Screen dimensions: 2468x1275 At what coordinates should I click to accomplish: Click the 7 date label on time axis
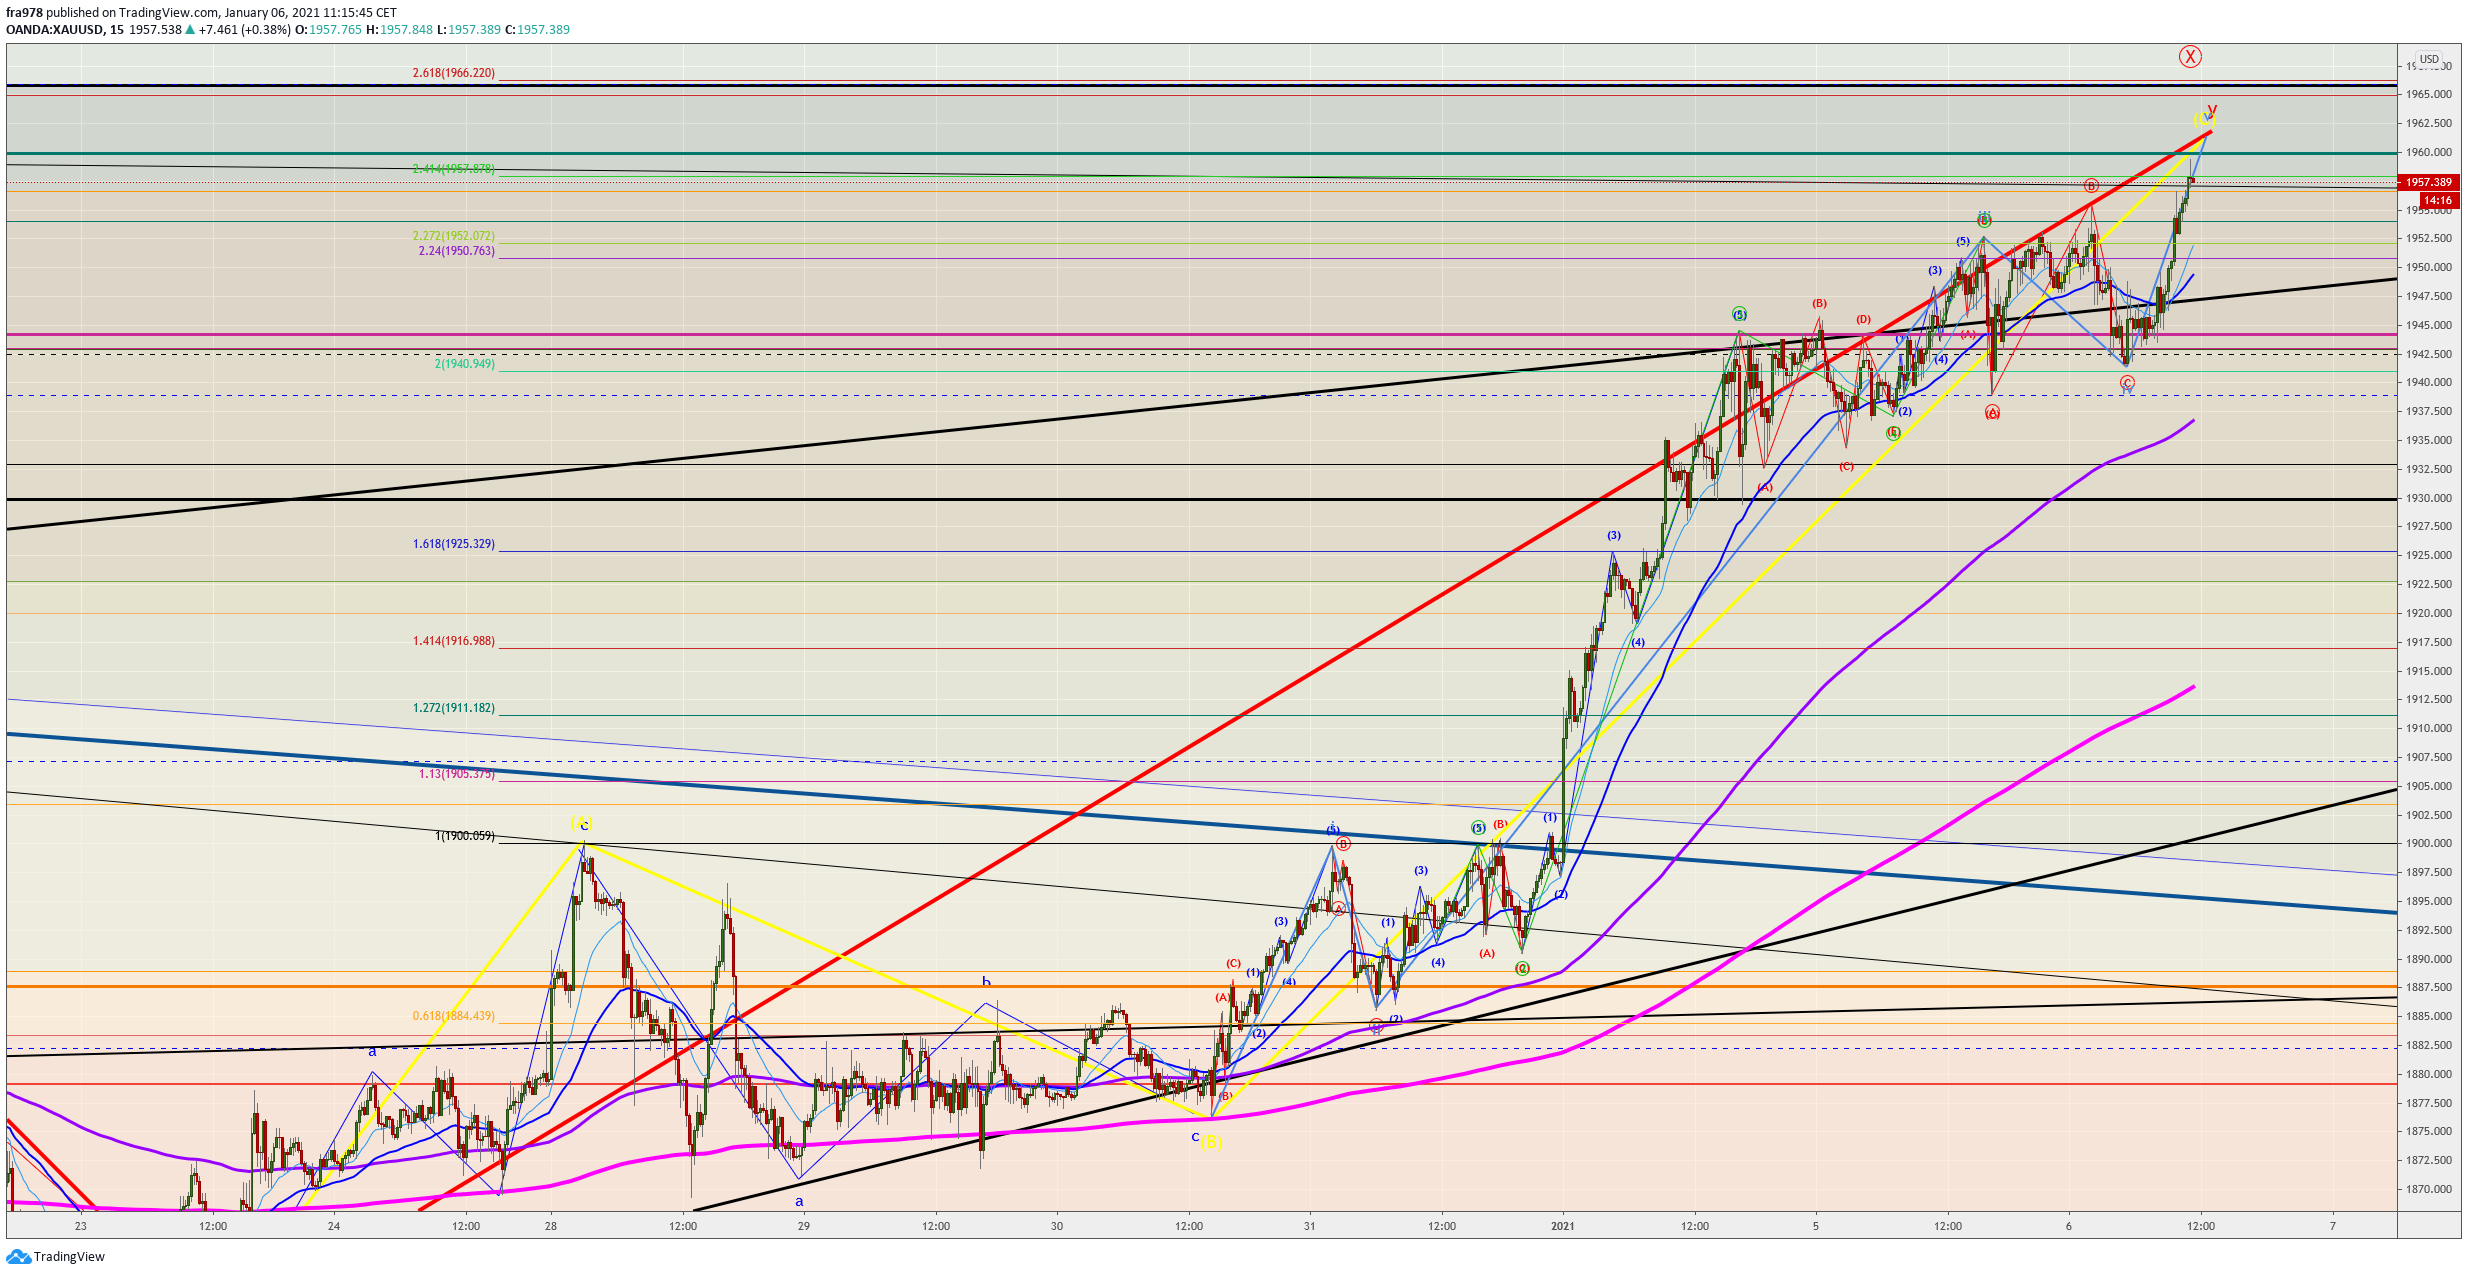pyautogui.click(x=2333, y=1226)
